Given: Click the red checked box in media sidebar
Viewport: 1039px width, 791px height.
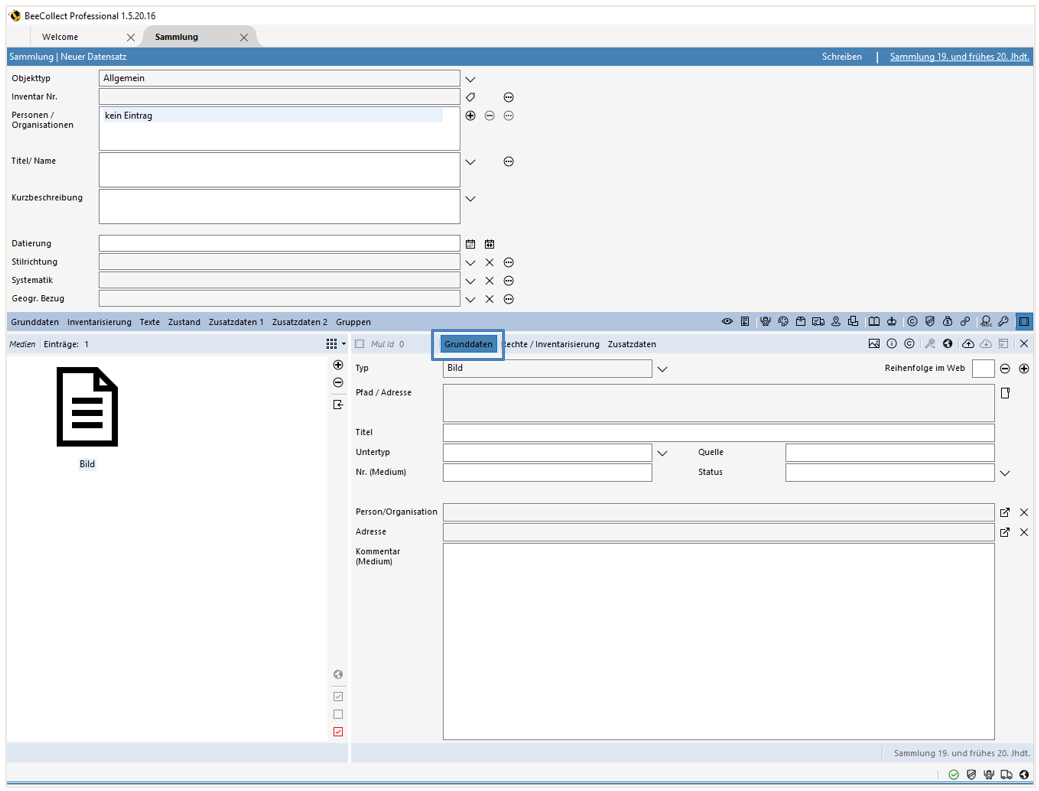Looking at the screenshot, I should 338,732.
